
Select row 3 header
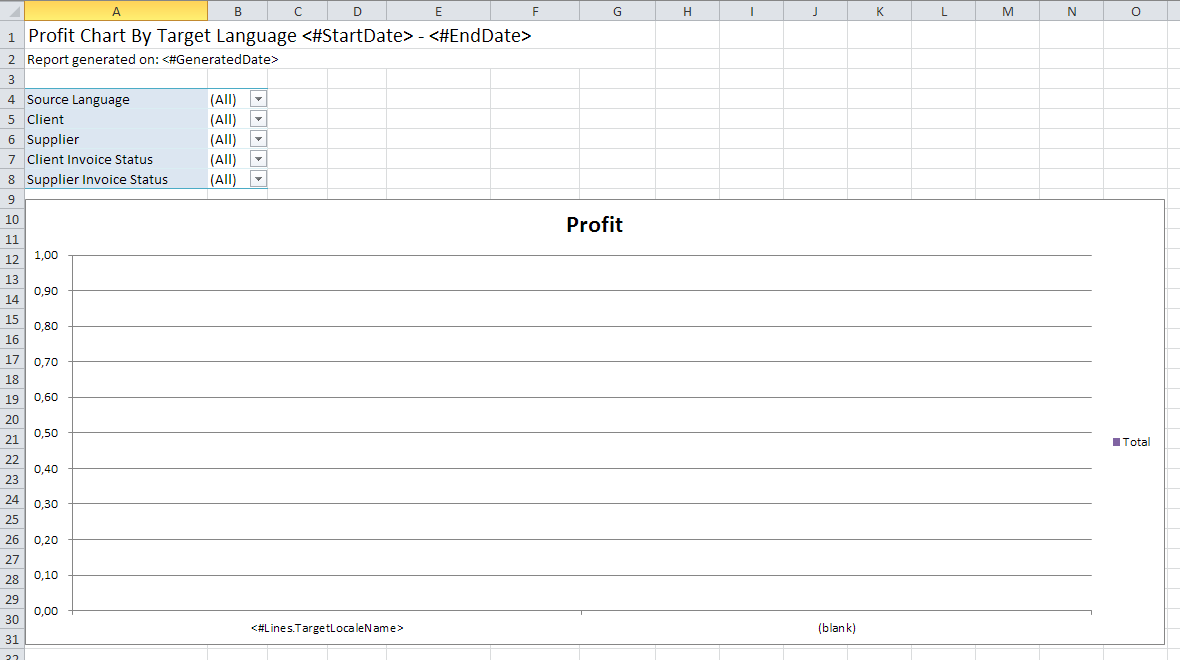(12, 78)
